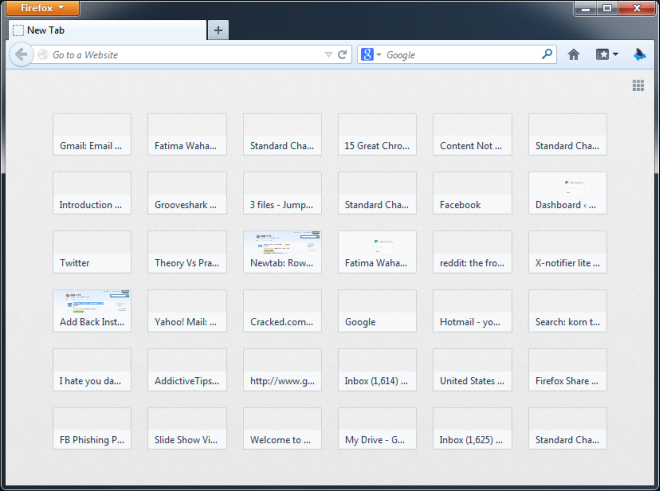
Task: Open the Dashboard tile
Action: click(567, 193)
